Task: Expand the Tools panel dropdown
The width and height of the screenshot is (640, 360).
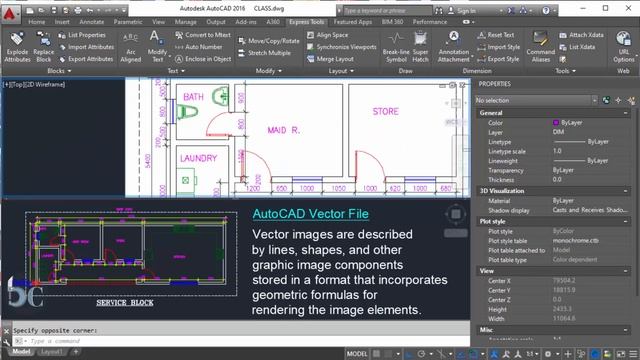Action: (565, 71)
